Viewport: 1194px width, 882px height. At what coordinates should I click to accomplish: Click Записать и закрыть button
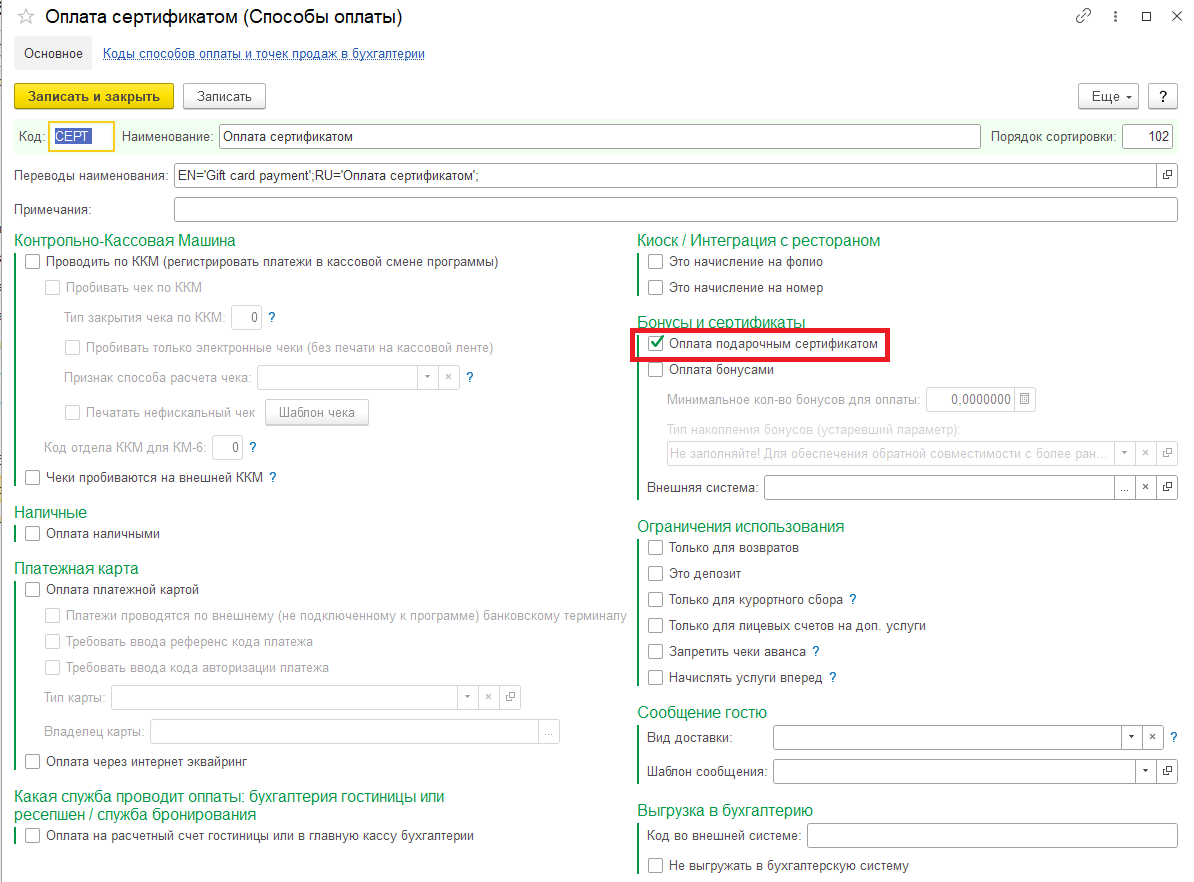[x=94, y=97]
